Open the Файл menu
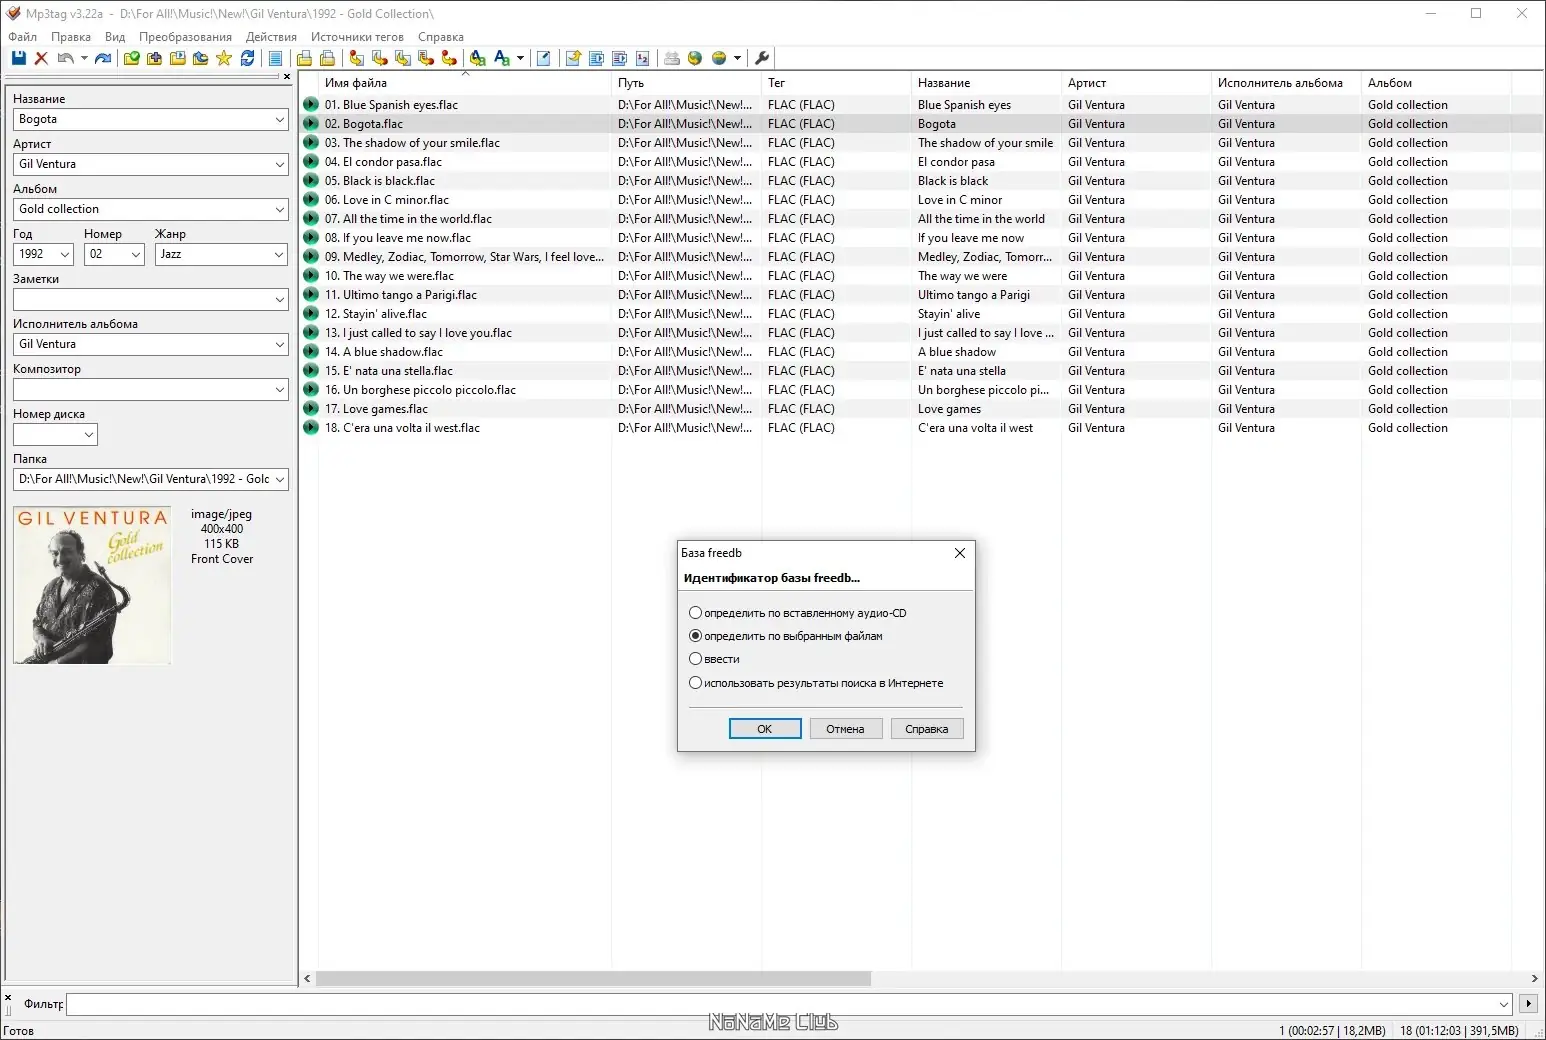 [x=22, y=37]
